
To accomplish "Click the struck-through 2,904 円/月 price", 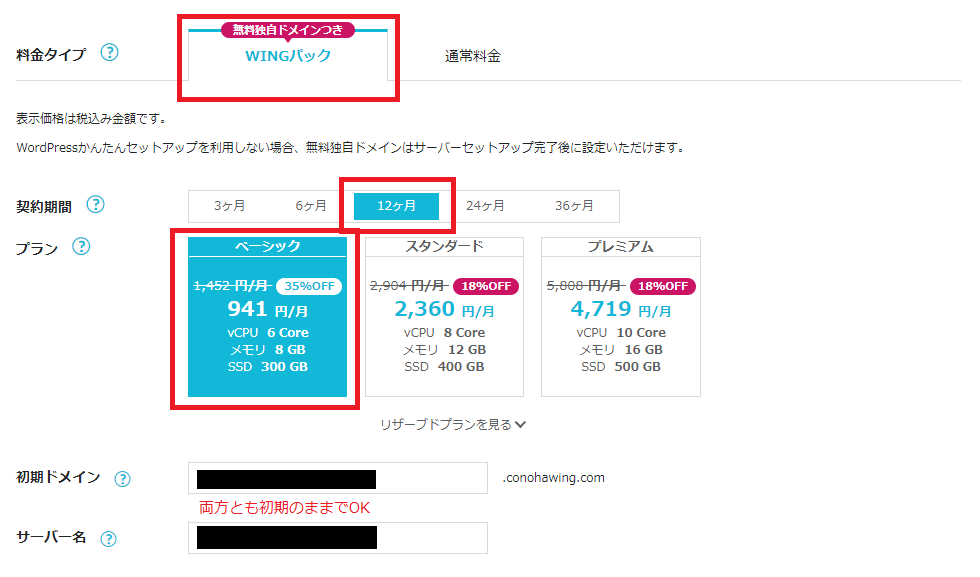I will point(409,286).
